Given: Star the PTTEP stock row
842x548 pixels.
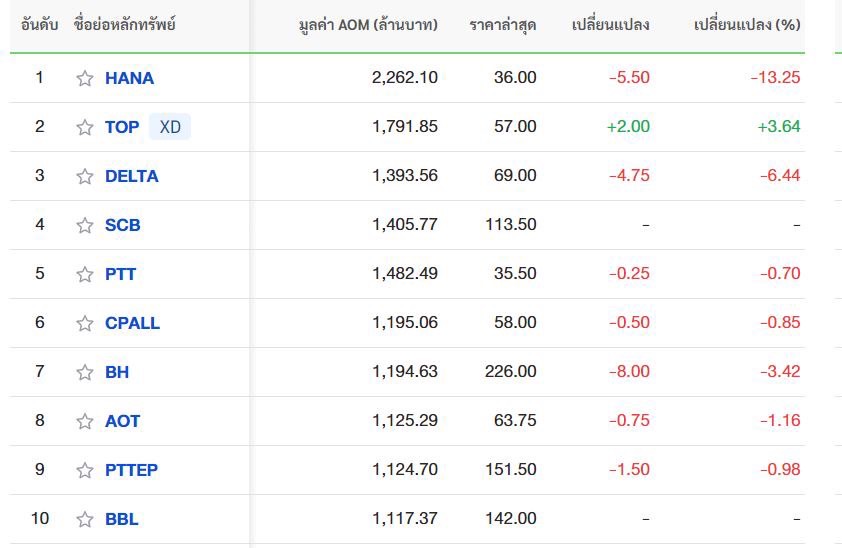Looking at the screenshot, I should 84,470.
